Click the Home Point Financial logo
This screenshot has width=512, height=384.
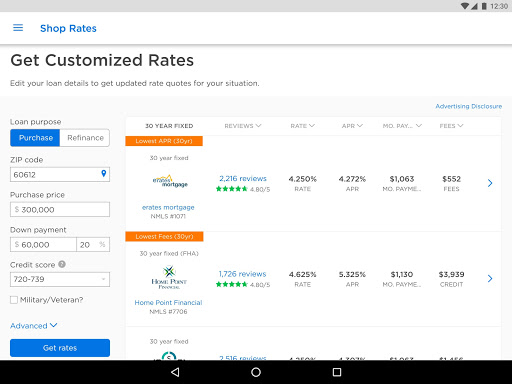[169, 277]
